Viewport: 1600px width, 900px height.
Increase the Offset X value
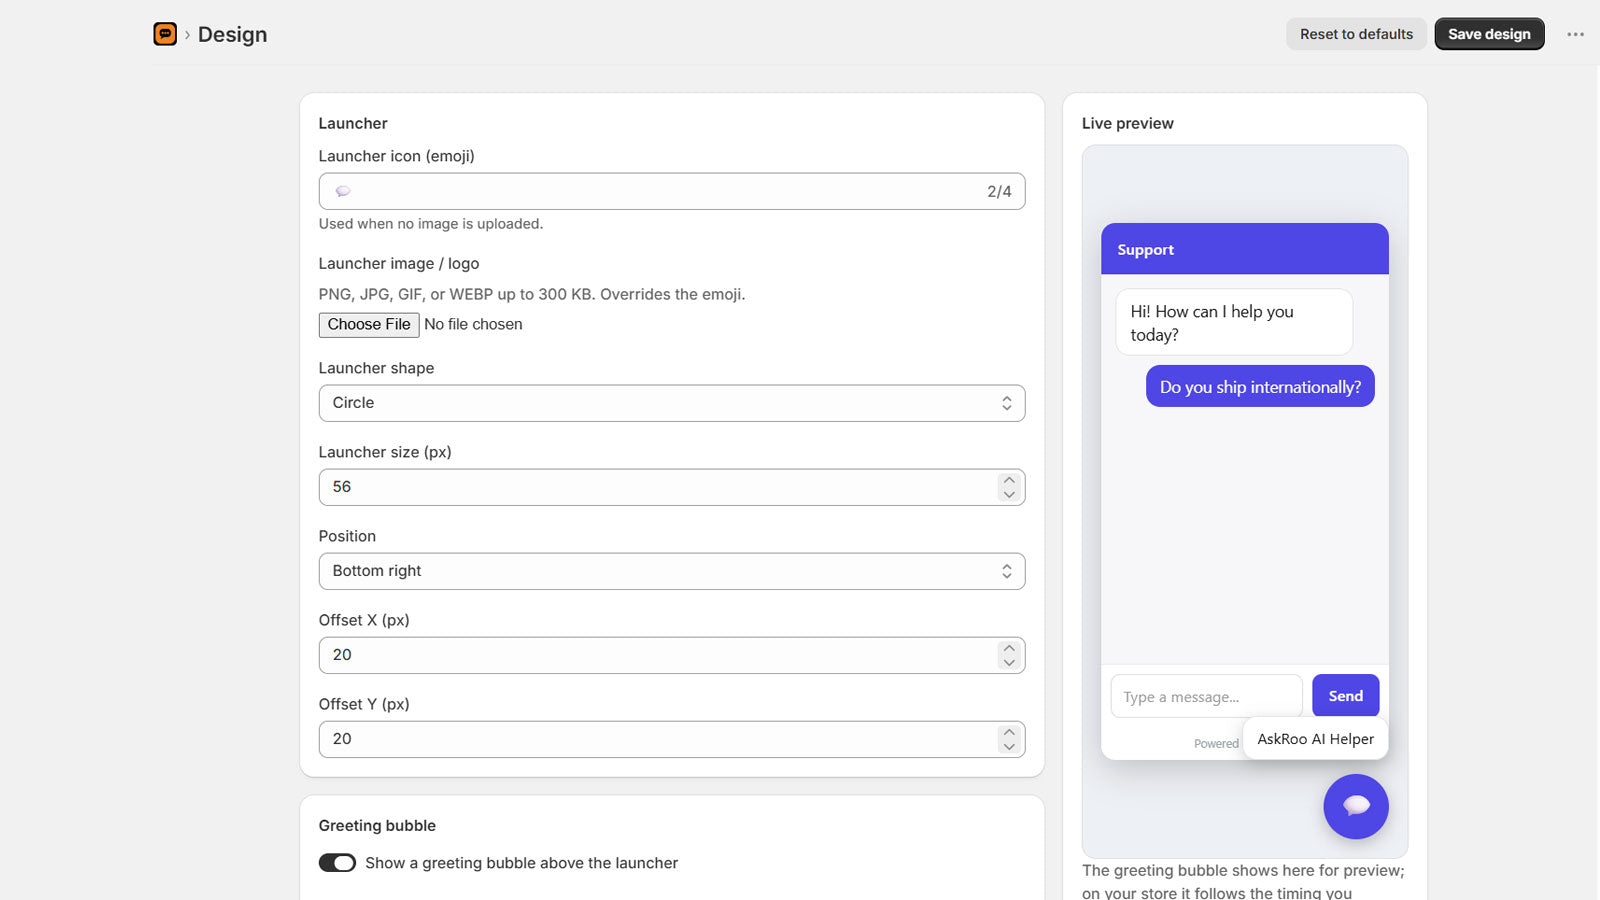[1009, 648]
